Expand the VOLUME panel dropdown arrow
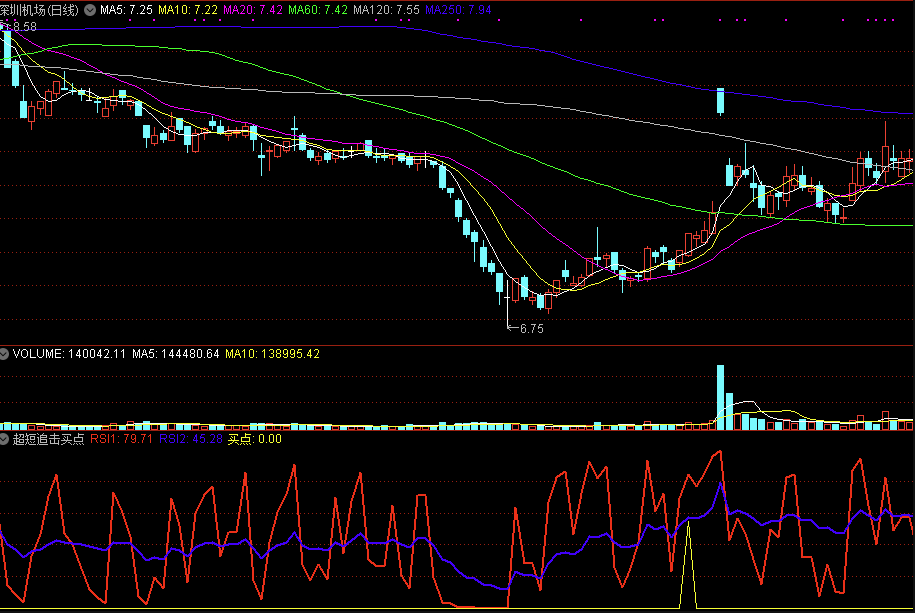The height and width of the screenshot is (613, 915). pyautogui.click(x=5, y=354)
